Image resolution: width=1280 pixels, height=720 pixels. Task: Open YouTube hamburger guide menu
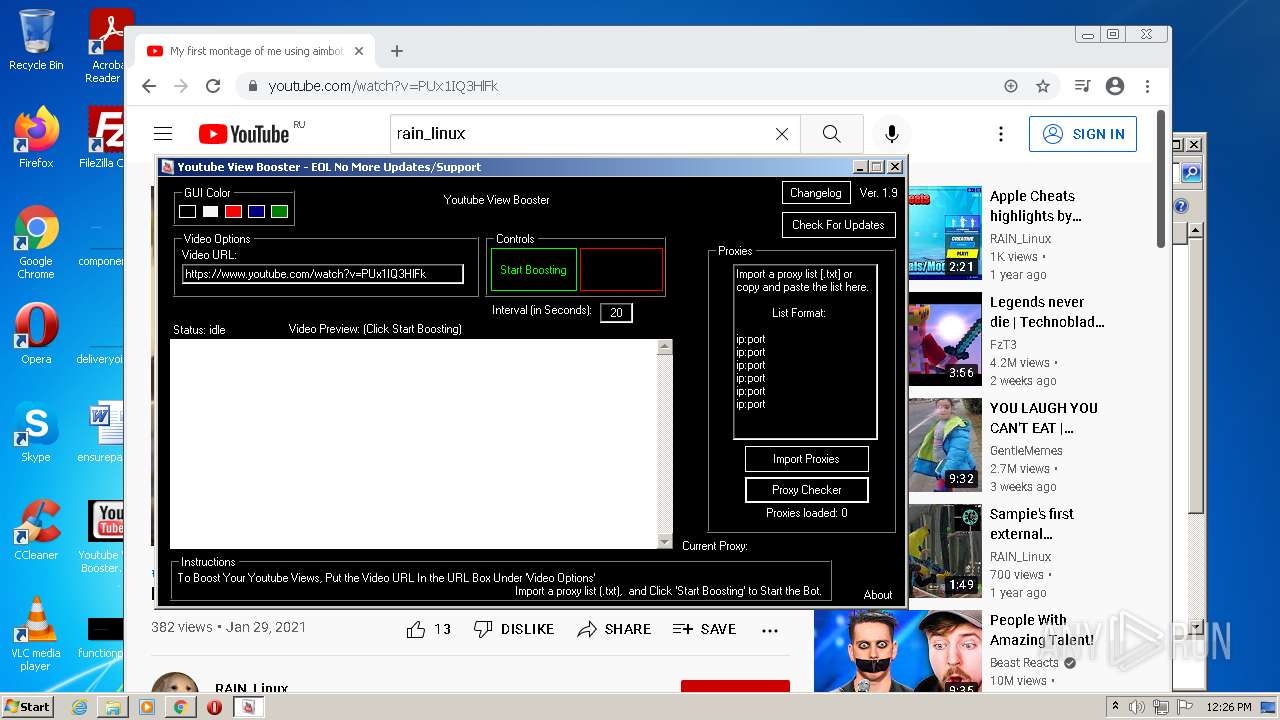[x=163, y=134]
